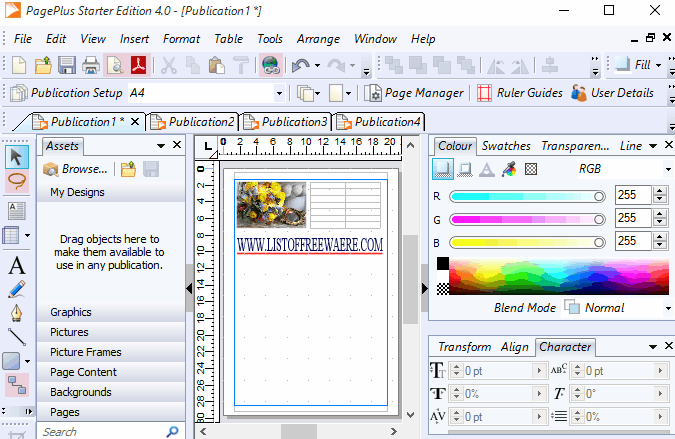Select the flower image on the page
Screen dimensions: 675x439
(271, 205)
